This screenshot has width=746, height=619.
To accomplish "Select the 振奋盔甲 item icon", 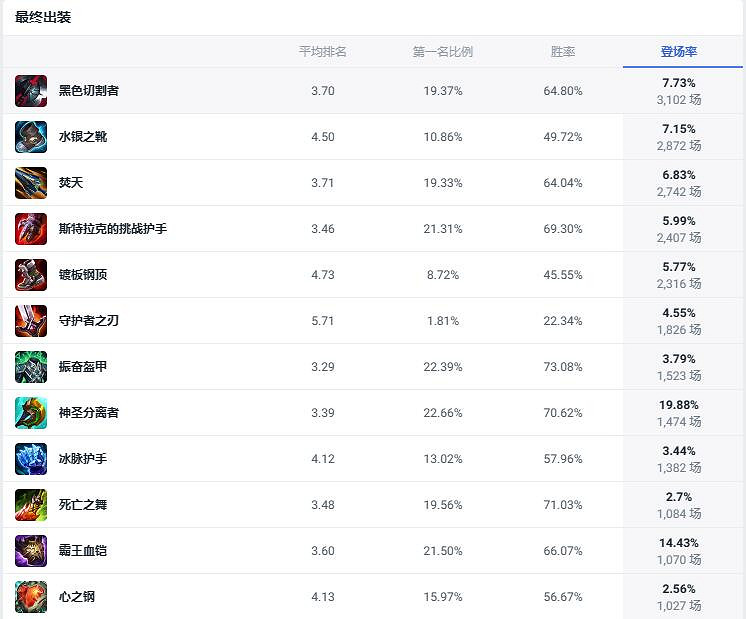I will (31, 367).
